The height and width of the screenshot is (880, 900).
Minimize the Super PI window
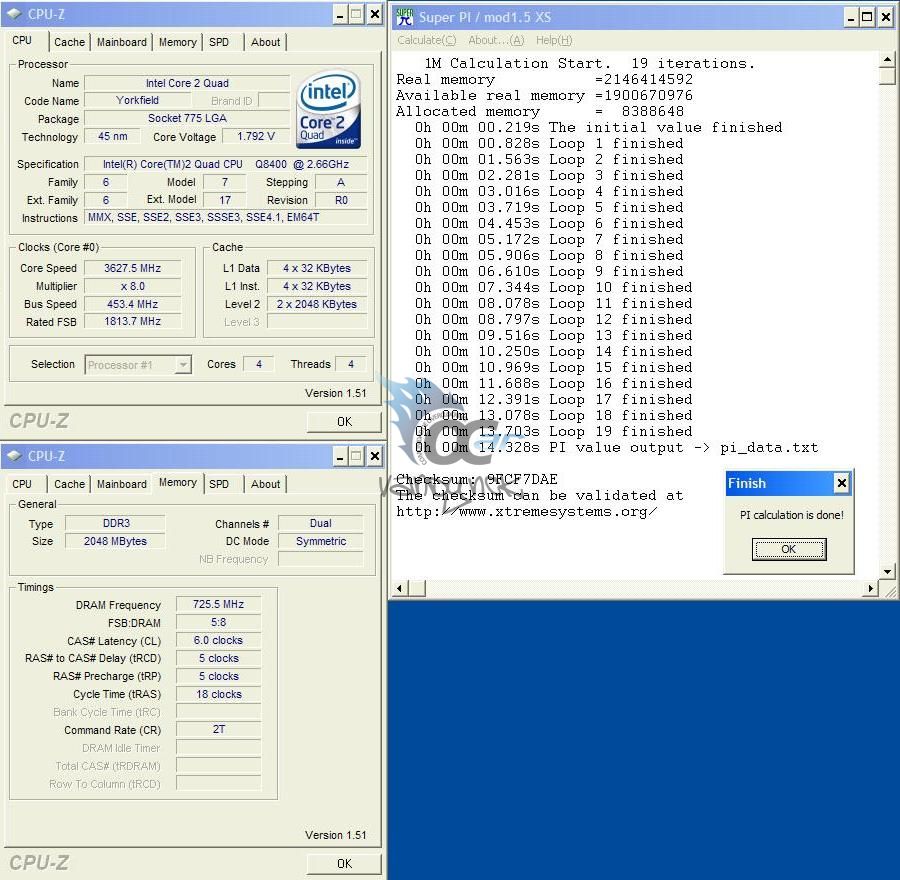click(x=851, y=17)
